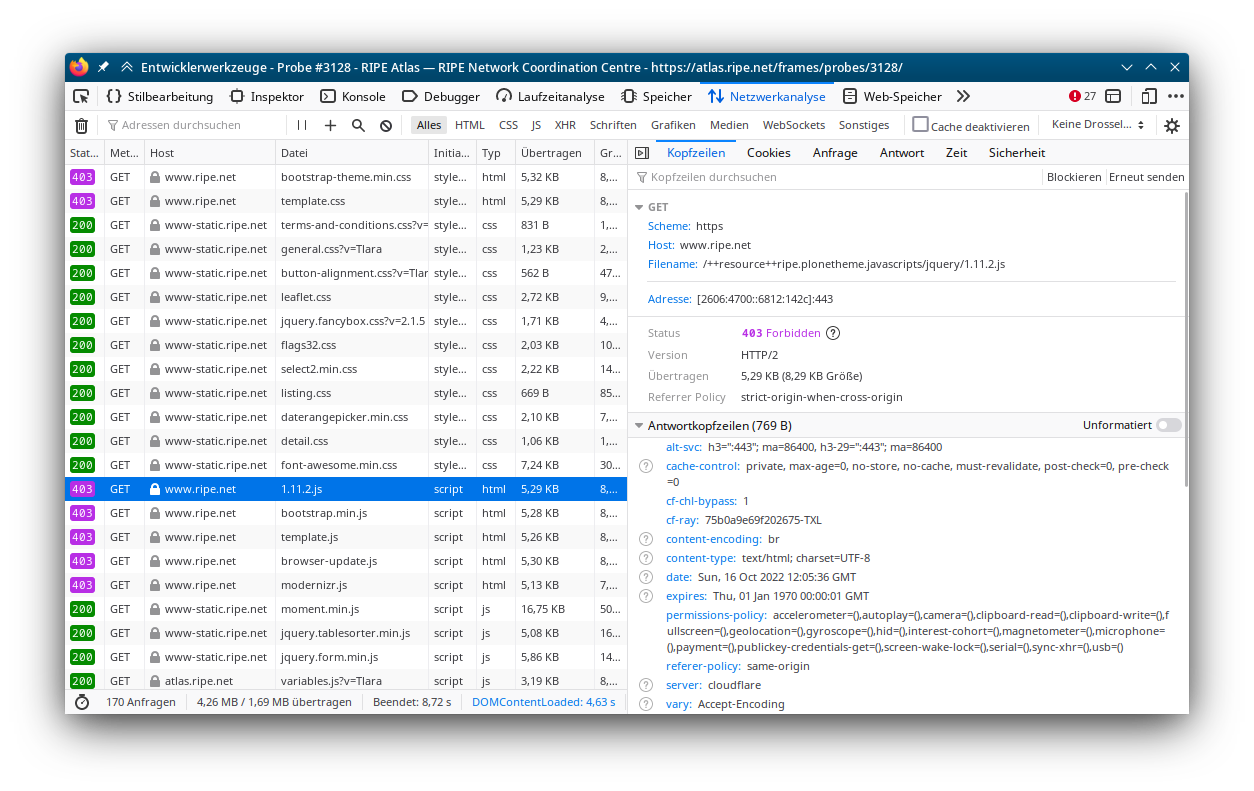The image size is (1254, 791).
Task: Filter requests by Grafiken
Action: [673, 126]
